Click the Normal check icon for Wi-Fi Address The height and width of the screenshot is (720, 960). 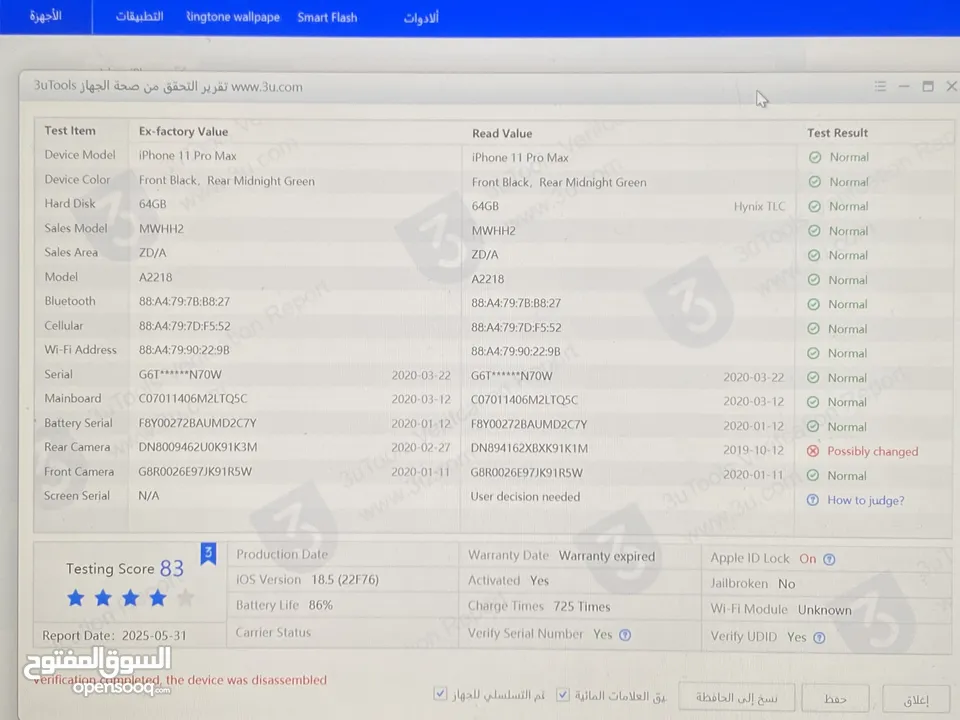pos(813,353)
